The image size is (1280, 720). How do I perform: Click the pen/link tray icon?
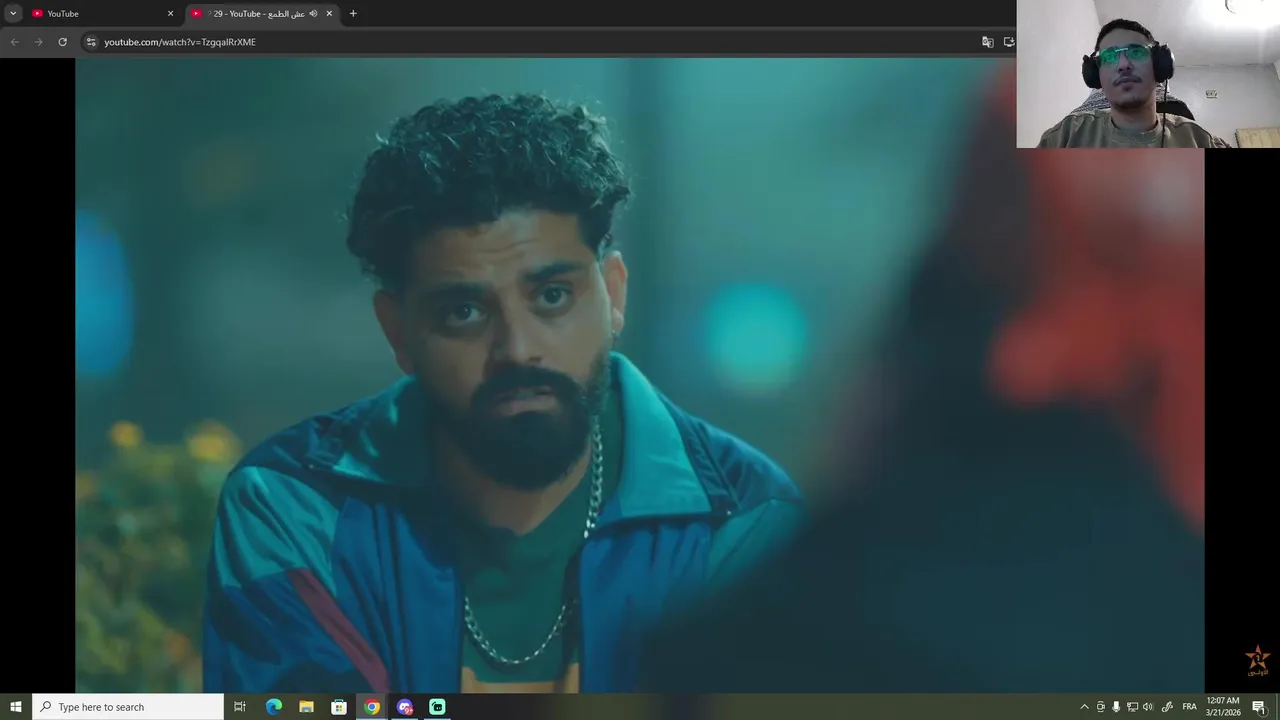point(1167,707)
